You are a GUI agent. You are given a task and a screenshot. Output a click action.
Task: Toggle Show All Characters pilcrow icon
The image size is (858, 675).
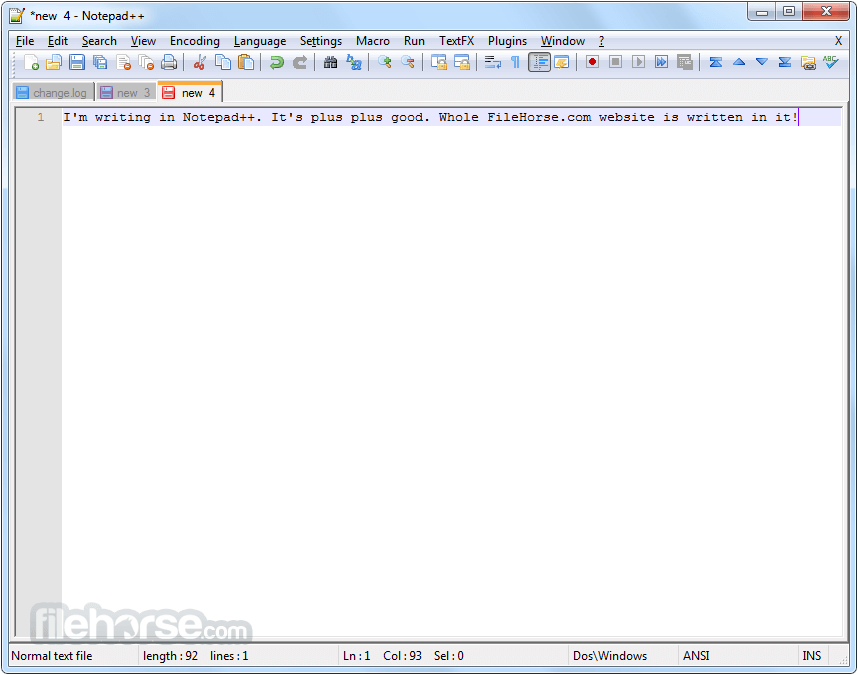(x=515, y=62)
